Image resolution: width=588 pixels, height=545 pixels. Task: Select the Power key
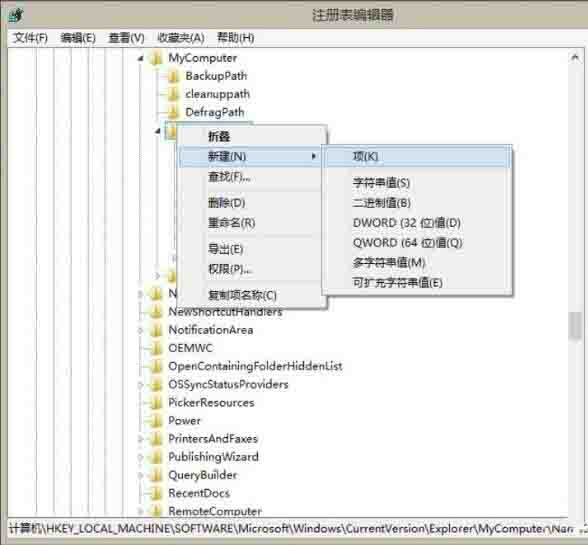pos(184,420)
